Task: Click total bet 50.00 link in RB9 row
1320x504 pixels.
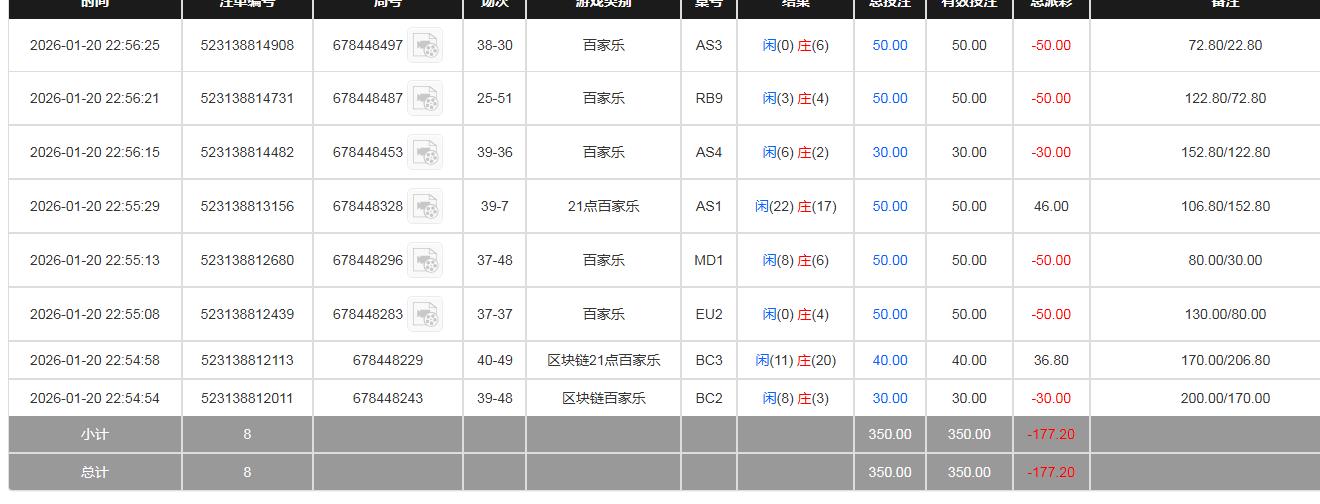Action: coord(890,98)
